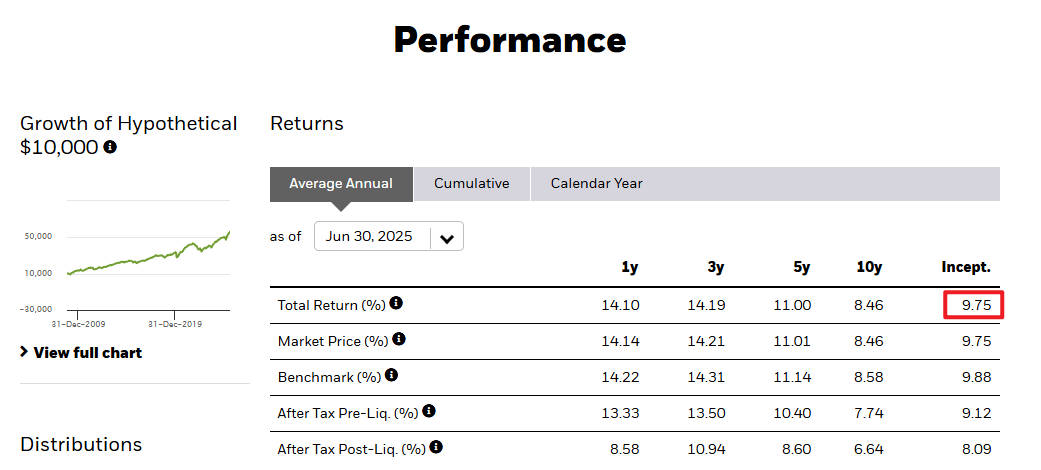Switch to the Average Annual tab
Screen dimensions: 1041x470
click(341, 184)
